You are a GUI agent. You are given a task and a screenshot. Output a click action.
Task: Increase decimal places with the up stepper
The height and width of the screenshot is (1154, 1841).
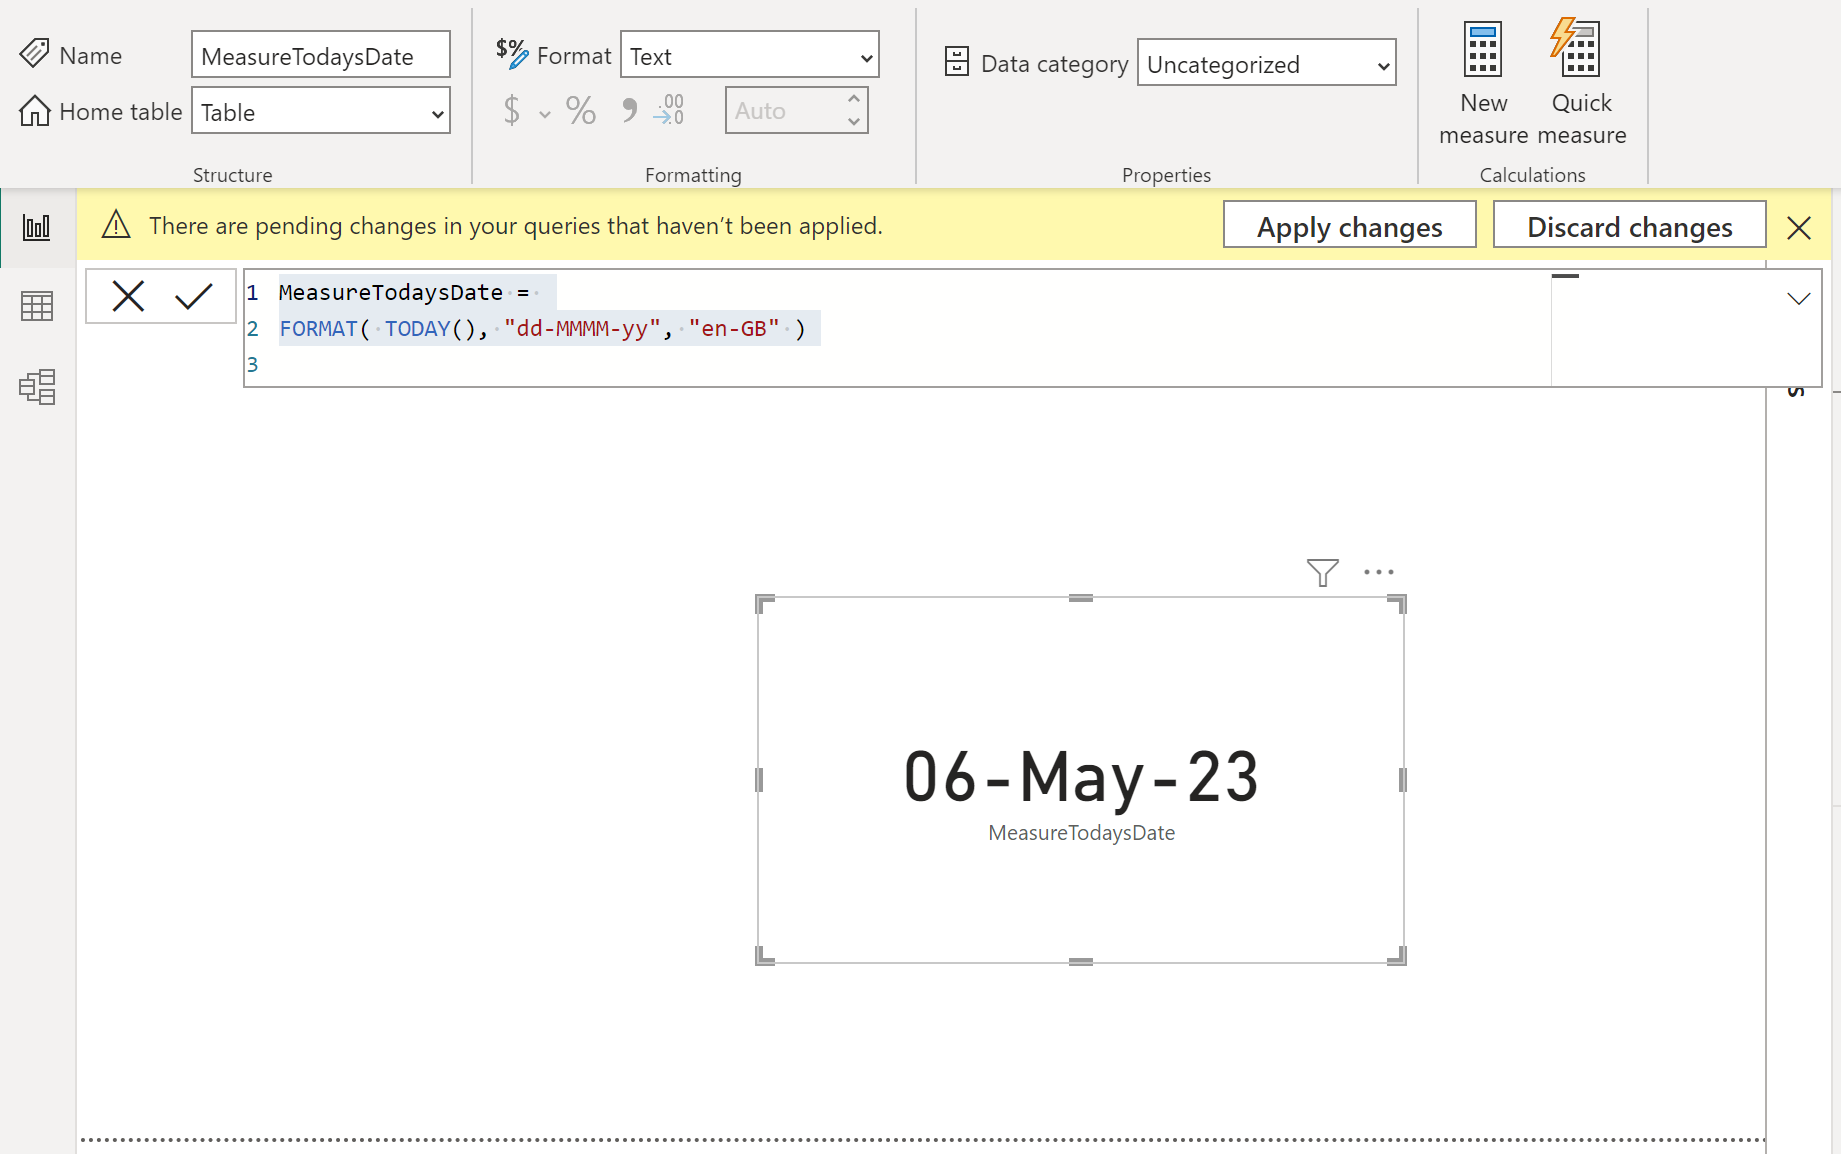click(x=853, y=99)
